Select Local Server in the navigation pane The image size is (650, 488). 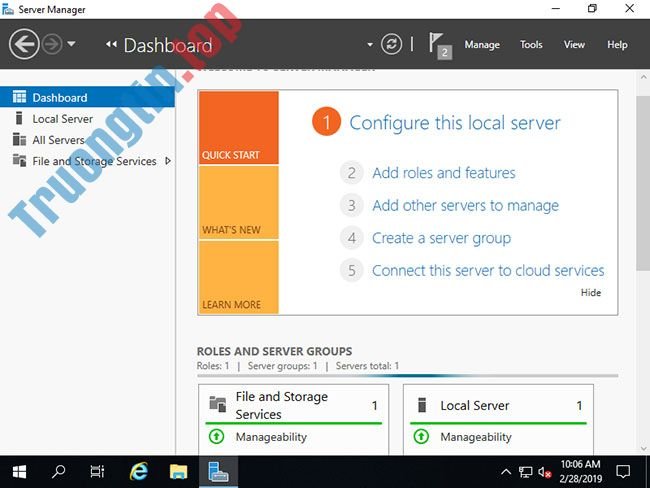click(87, 119)
